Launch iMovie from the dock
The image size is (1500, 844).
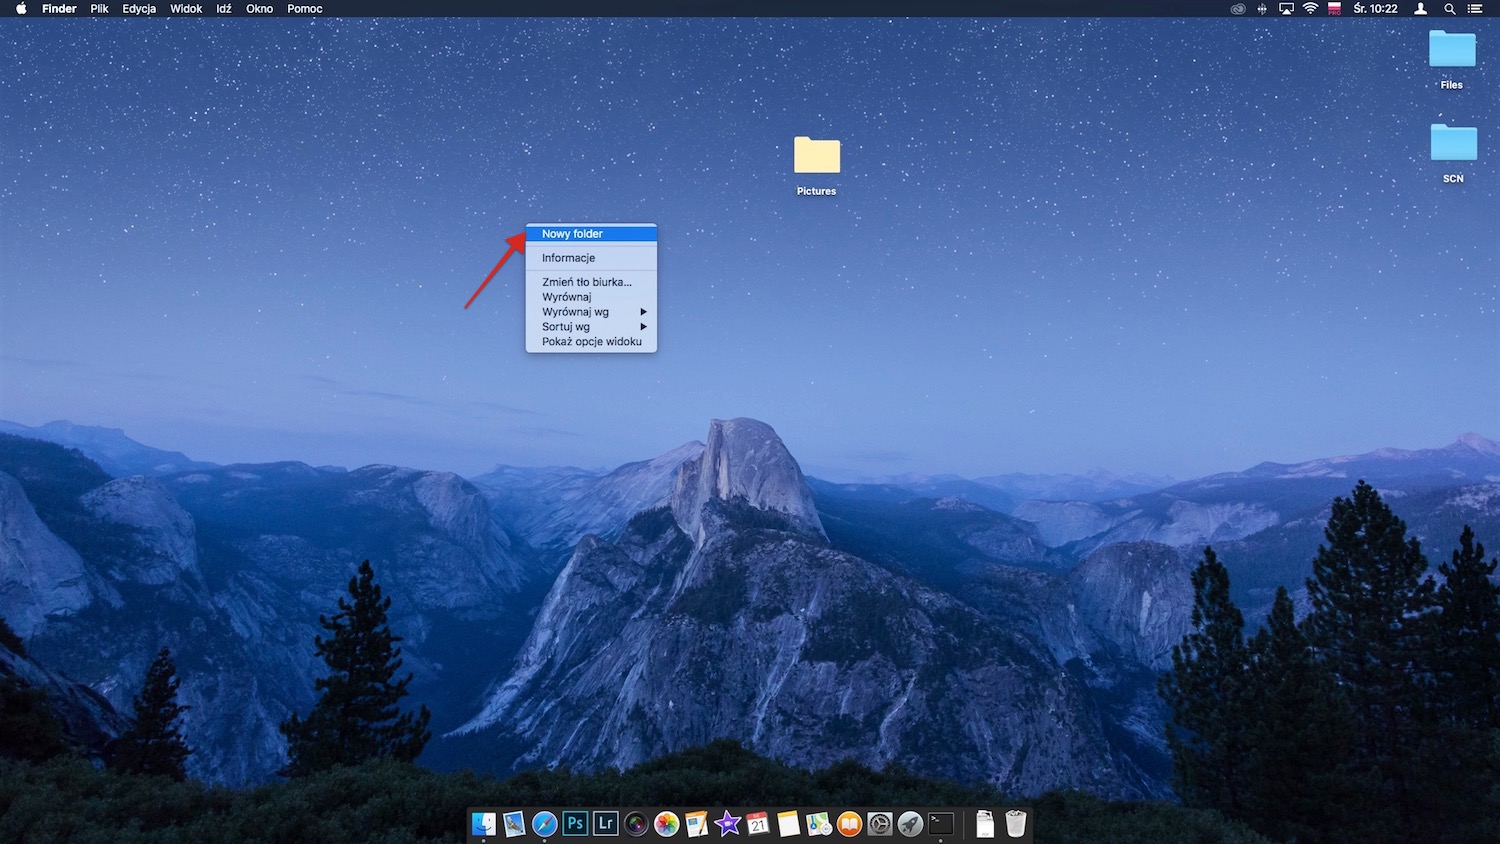tap(727, 823)
